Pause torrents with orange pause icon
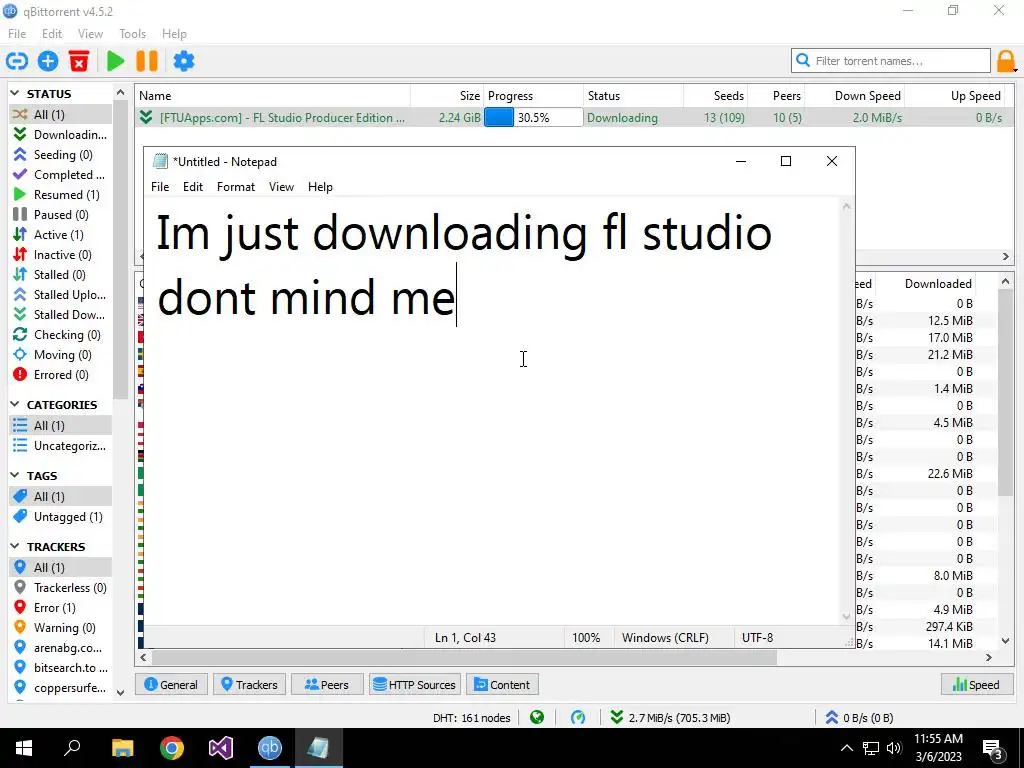Viewport: 1024px width, 768px height. tap(147, 61)
